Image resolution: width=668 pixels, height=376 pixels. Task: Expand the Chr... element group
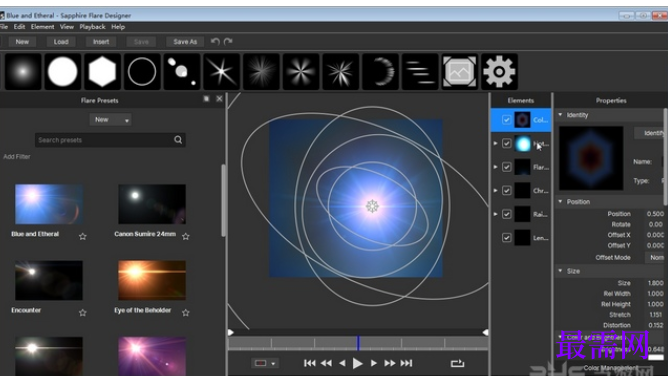[x=495, y=190]
